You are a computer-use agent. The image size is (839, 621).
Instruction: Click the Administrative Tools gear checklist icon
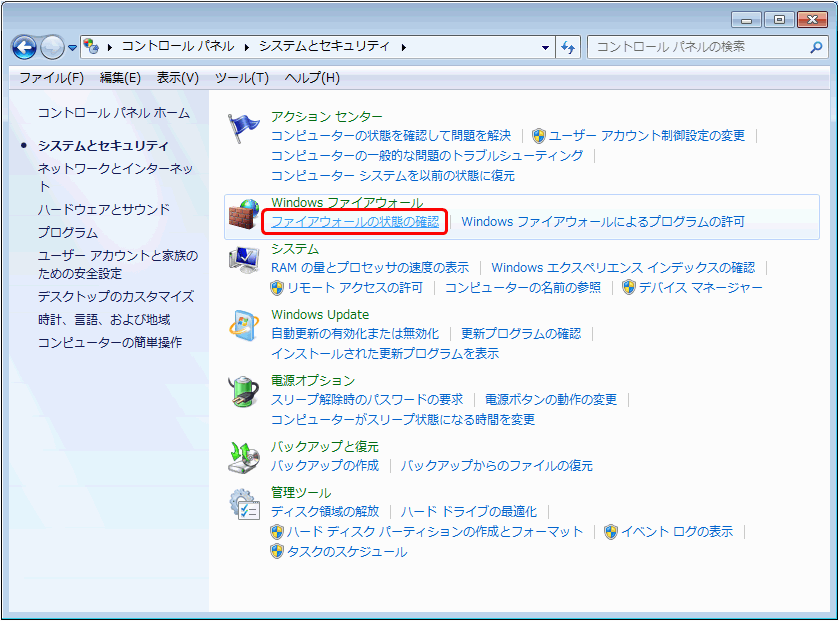245,504
